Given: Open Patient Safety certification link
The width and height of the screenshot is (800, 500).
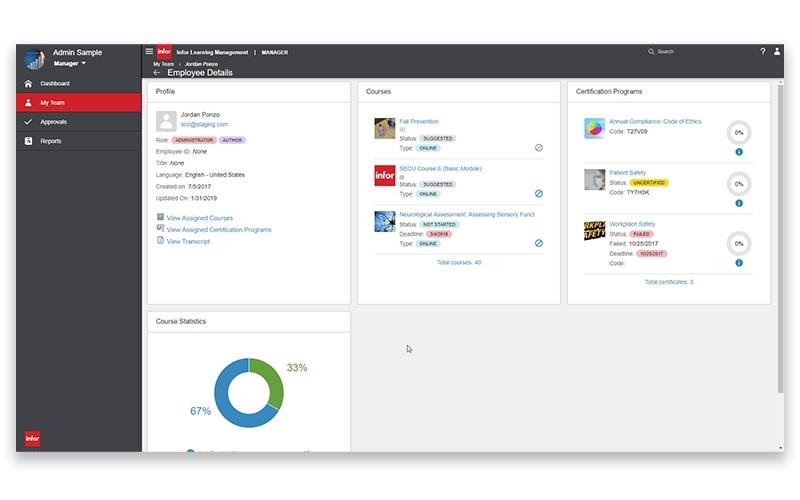Looking at the screenshot, I should 627,172.
